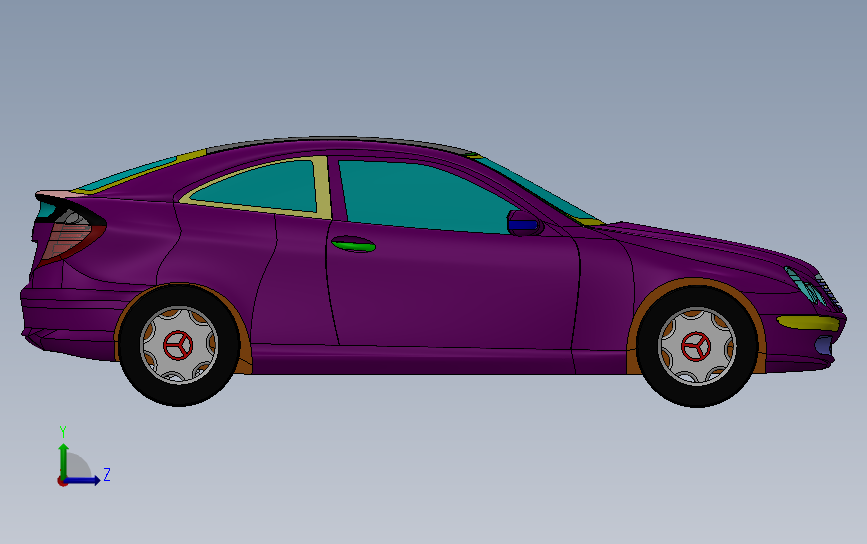
Task: Select the fog light on the front bumper
Action: point(823,345)
